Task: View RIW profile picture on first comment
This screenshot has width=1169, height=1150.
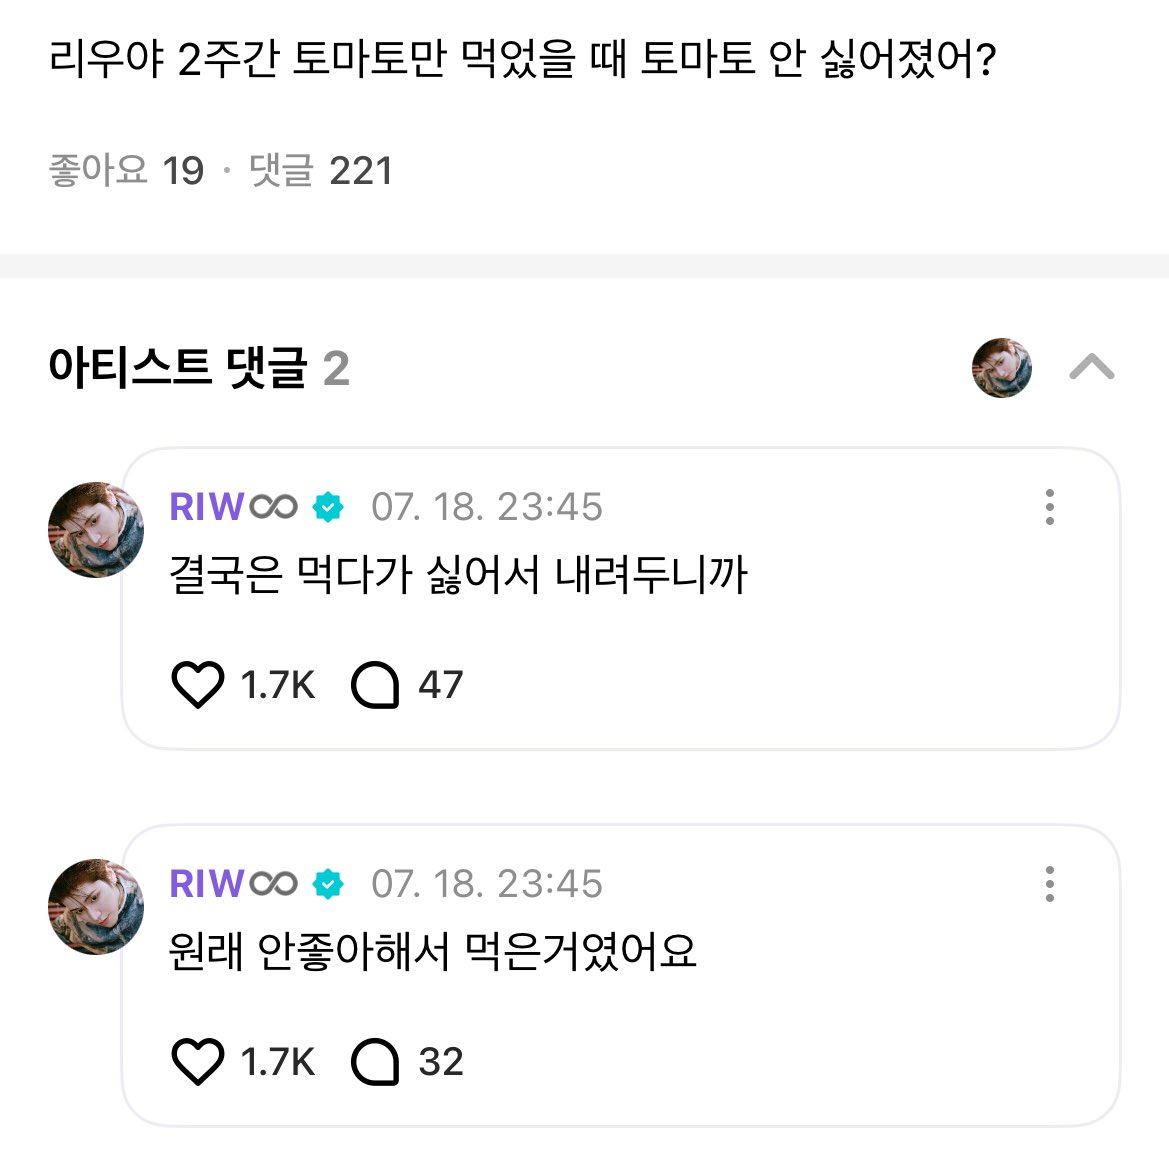Action: [96, 530]
